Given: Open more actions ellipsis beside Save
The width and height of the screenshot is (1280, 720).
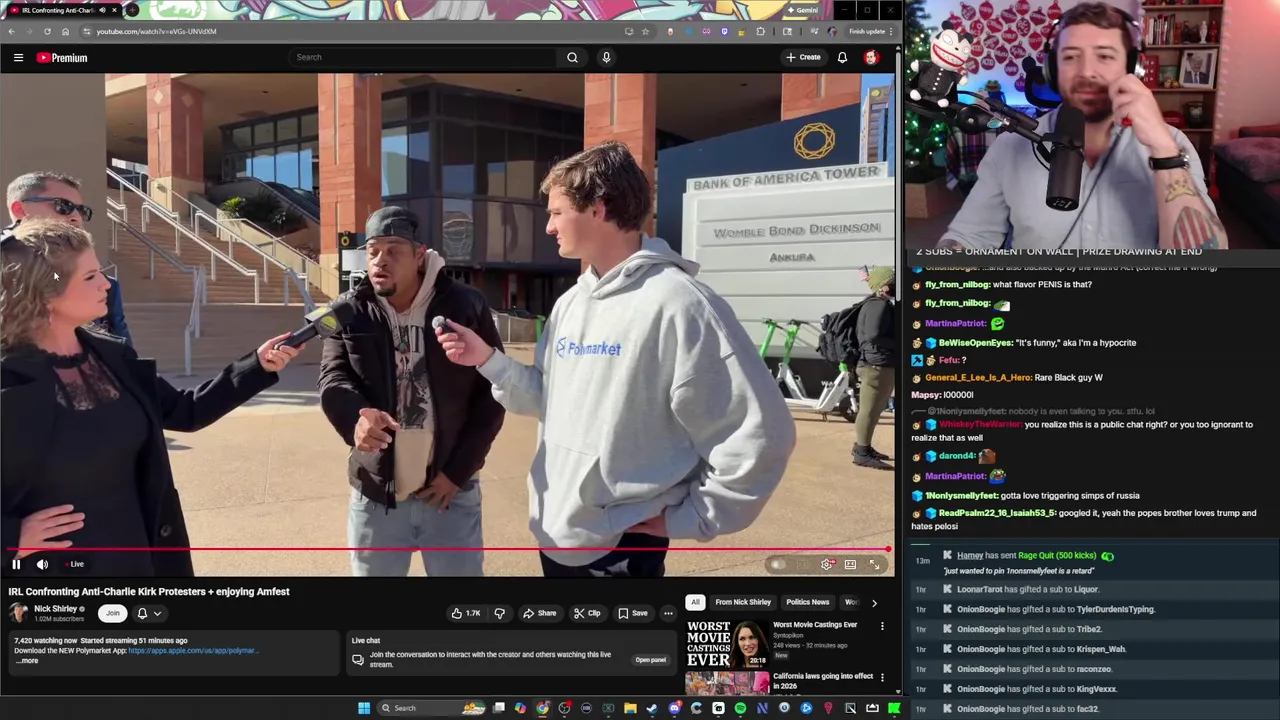Looking at the screenshot, I should pyautogui.click(x=668, y=613).
